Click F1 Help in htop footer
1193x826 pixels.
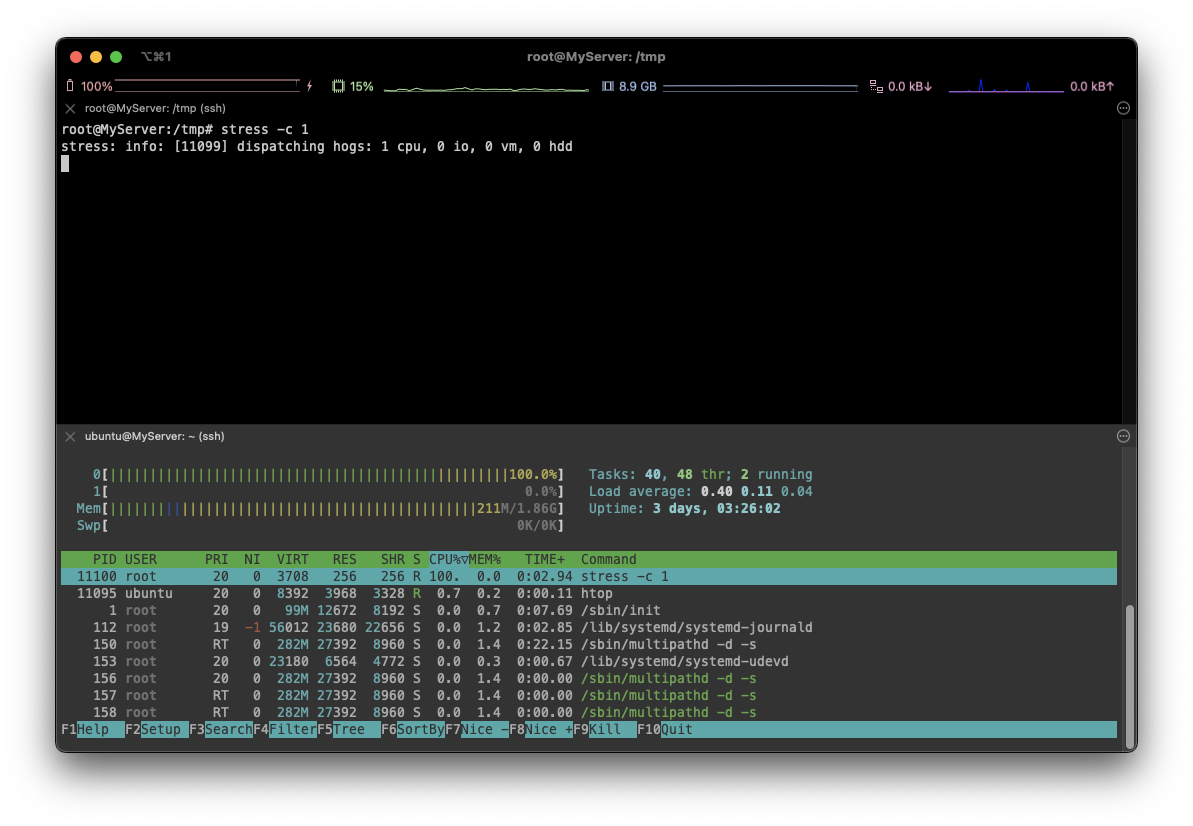(x=93, y=729)
